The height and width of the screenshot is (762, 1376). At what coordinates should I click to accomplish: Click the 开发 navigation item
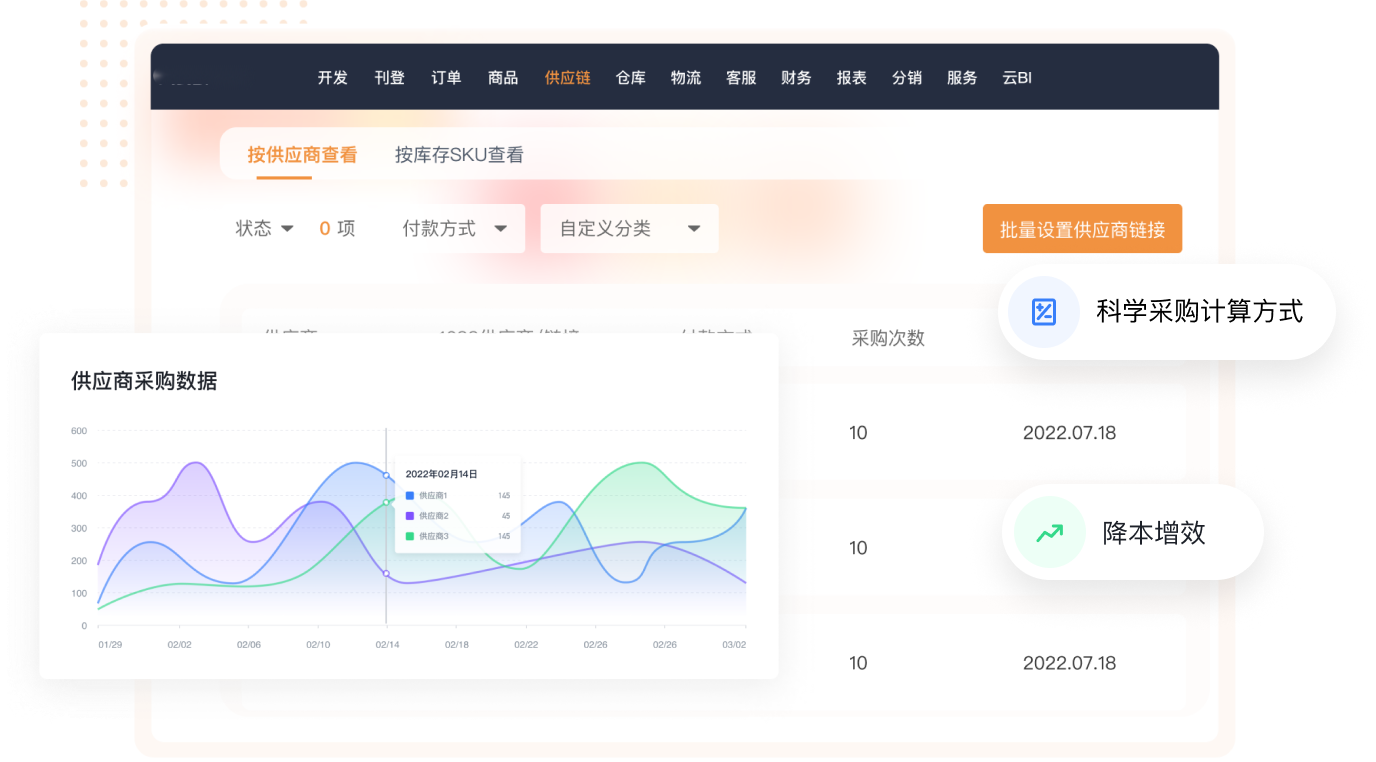332,78
